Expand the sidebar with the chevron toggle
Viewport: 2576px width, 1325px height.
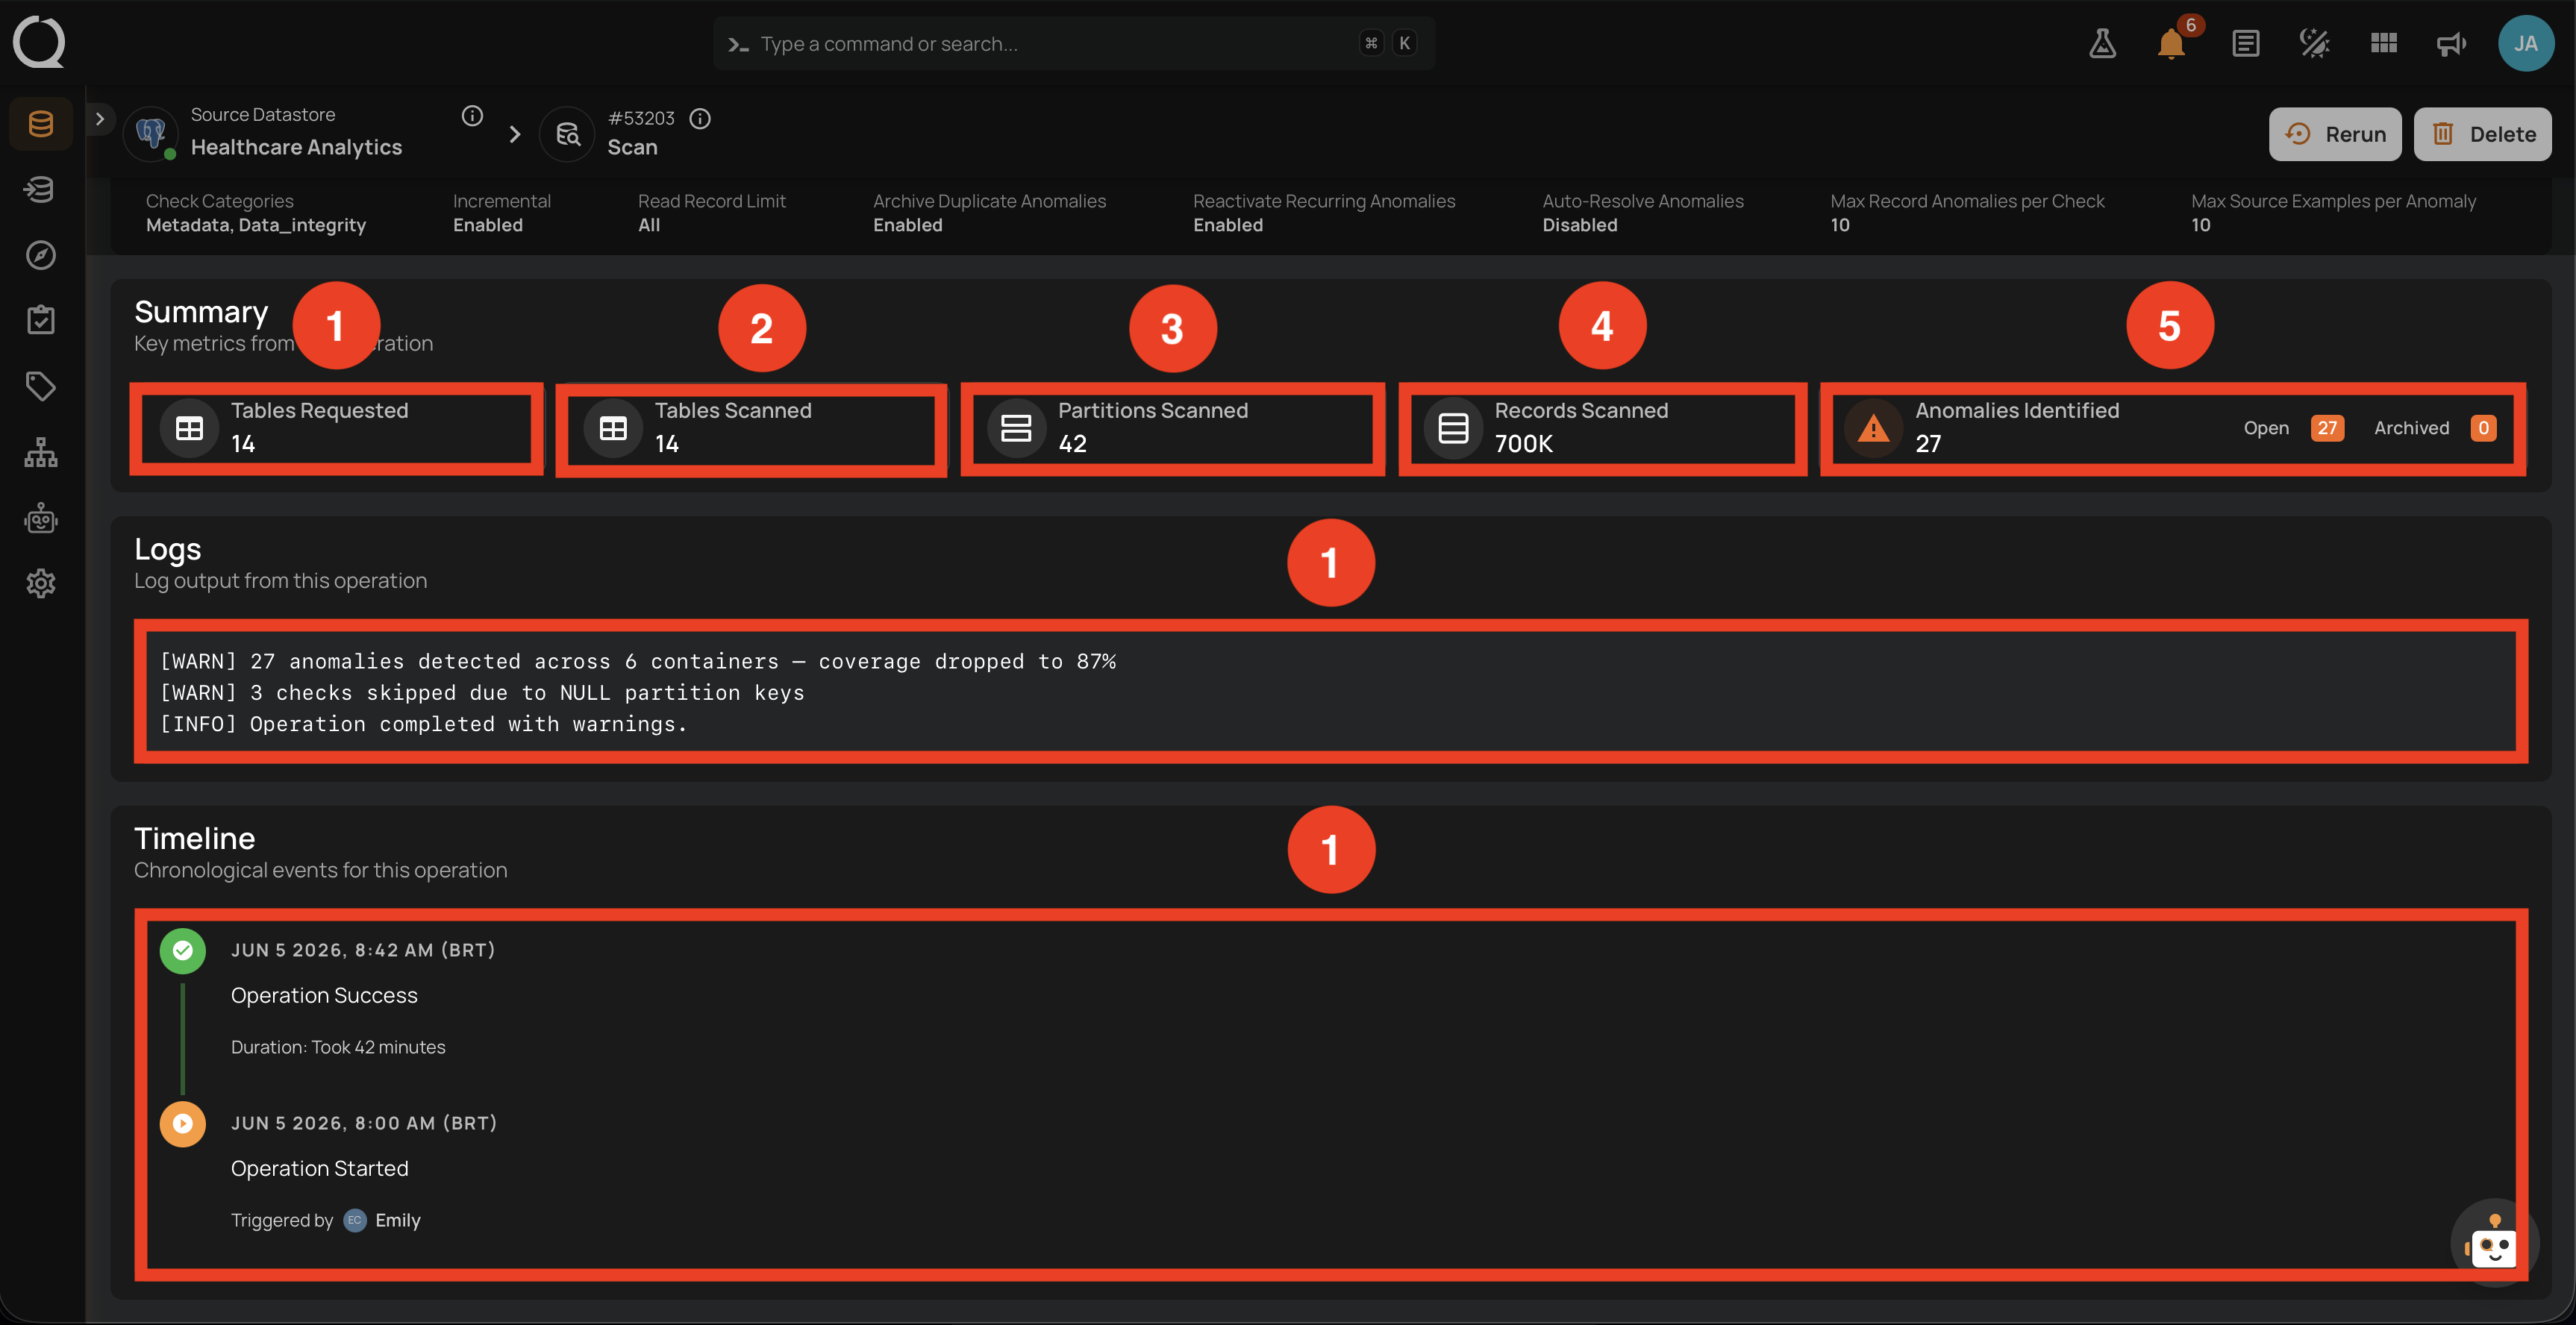click(x=100, y=118)
